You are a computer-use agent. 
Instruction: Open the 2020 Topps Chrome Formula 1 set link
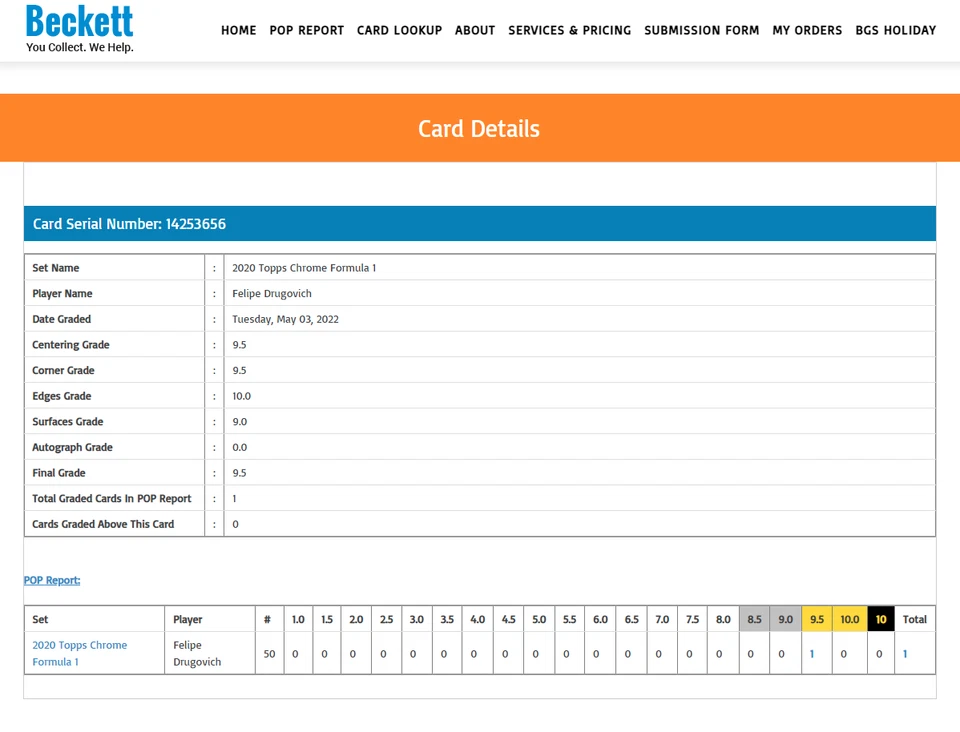pos(80,653)
